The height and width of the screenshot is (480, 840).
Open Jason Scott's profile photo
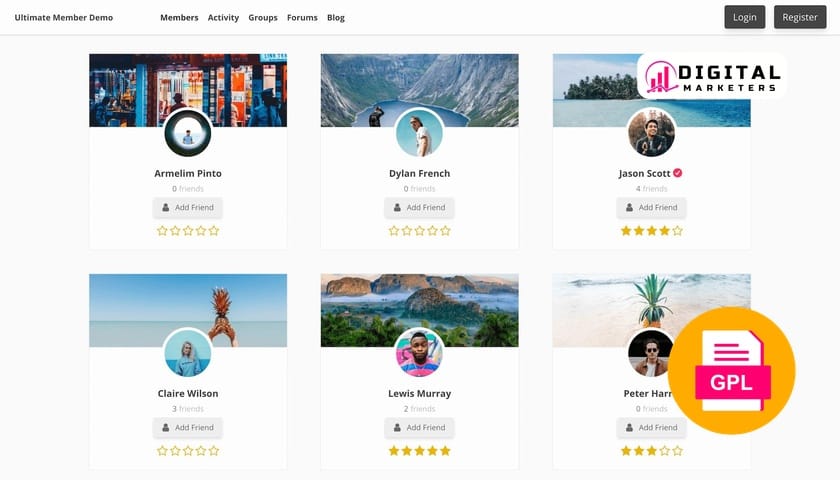[651, 133]
